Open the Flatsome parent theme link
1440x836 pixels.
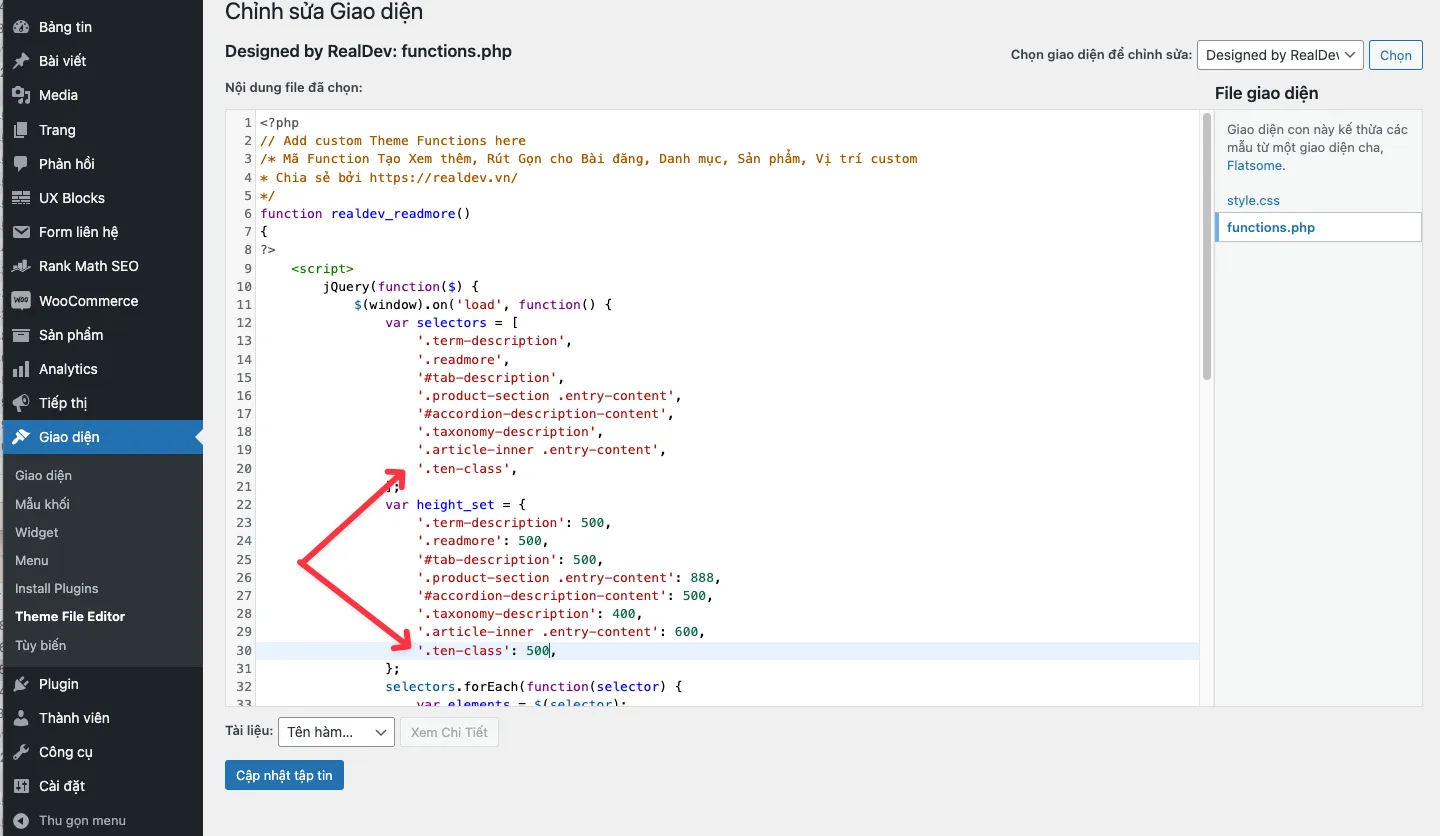[1256, 165]
